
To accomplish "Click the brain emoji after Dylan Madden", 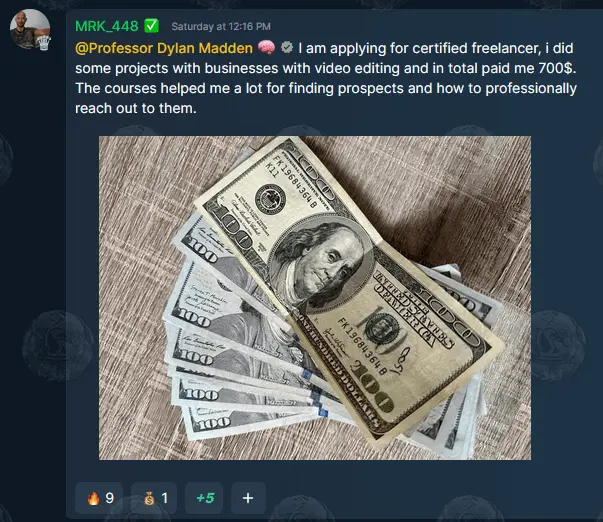I will point(266,48).
